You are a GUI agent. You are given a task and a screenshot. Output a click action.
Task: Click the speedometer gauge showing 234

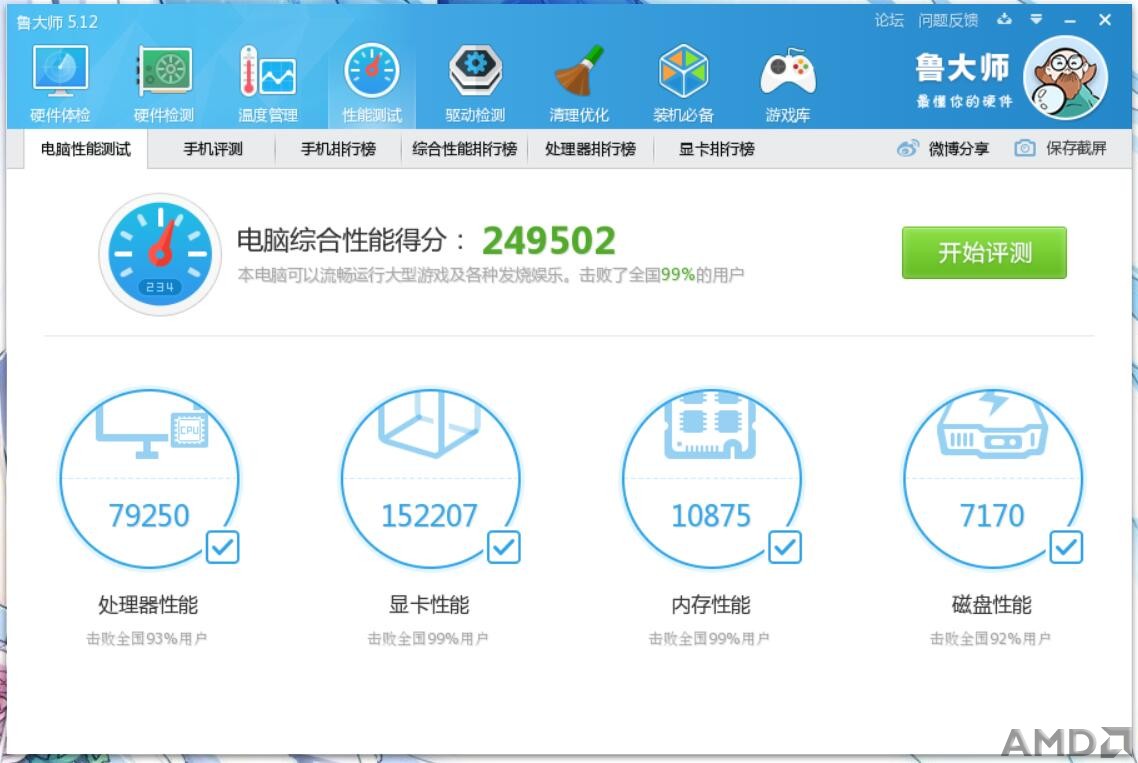point(160,254)
